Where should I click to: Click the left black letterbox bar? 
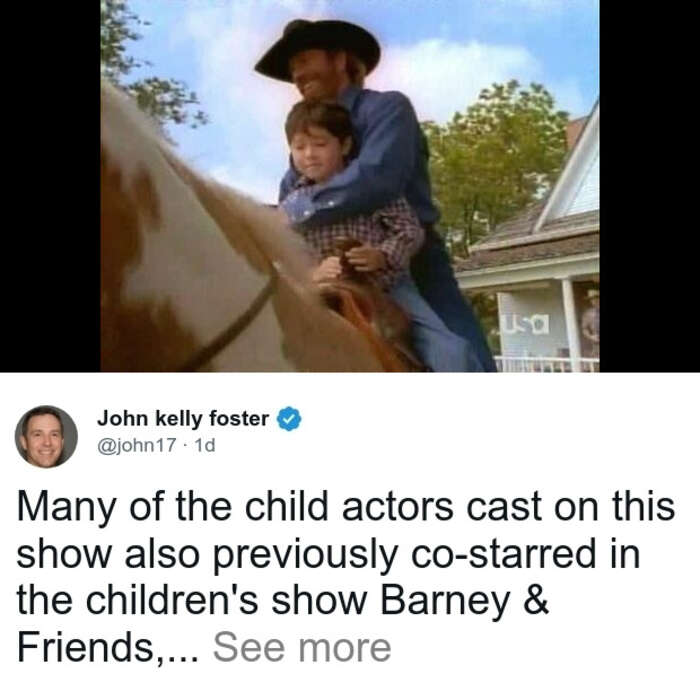tap(50, 186)
